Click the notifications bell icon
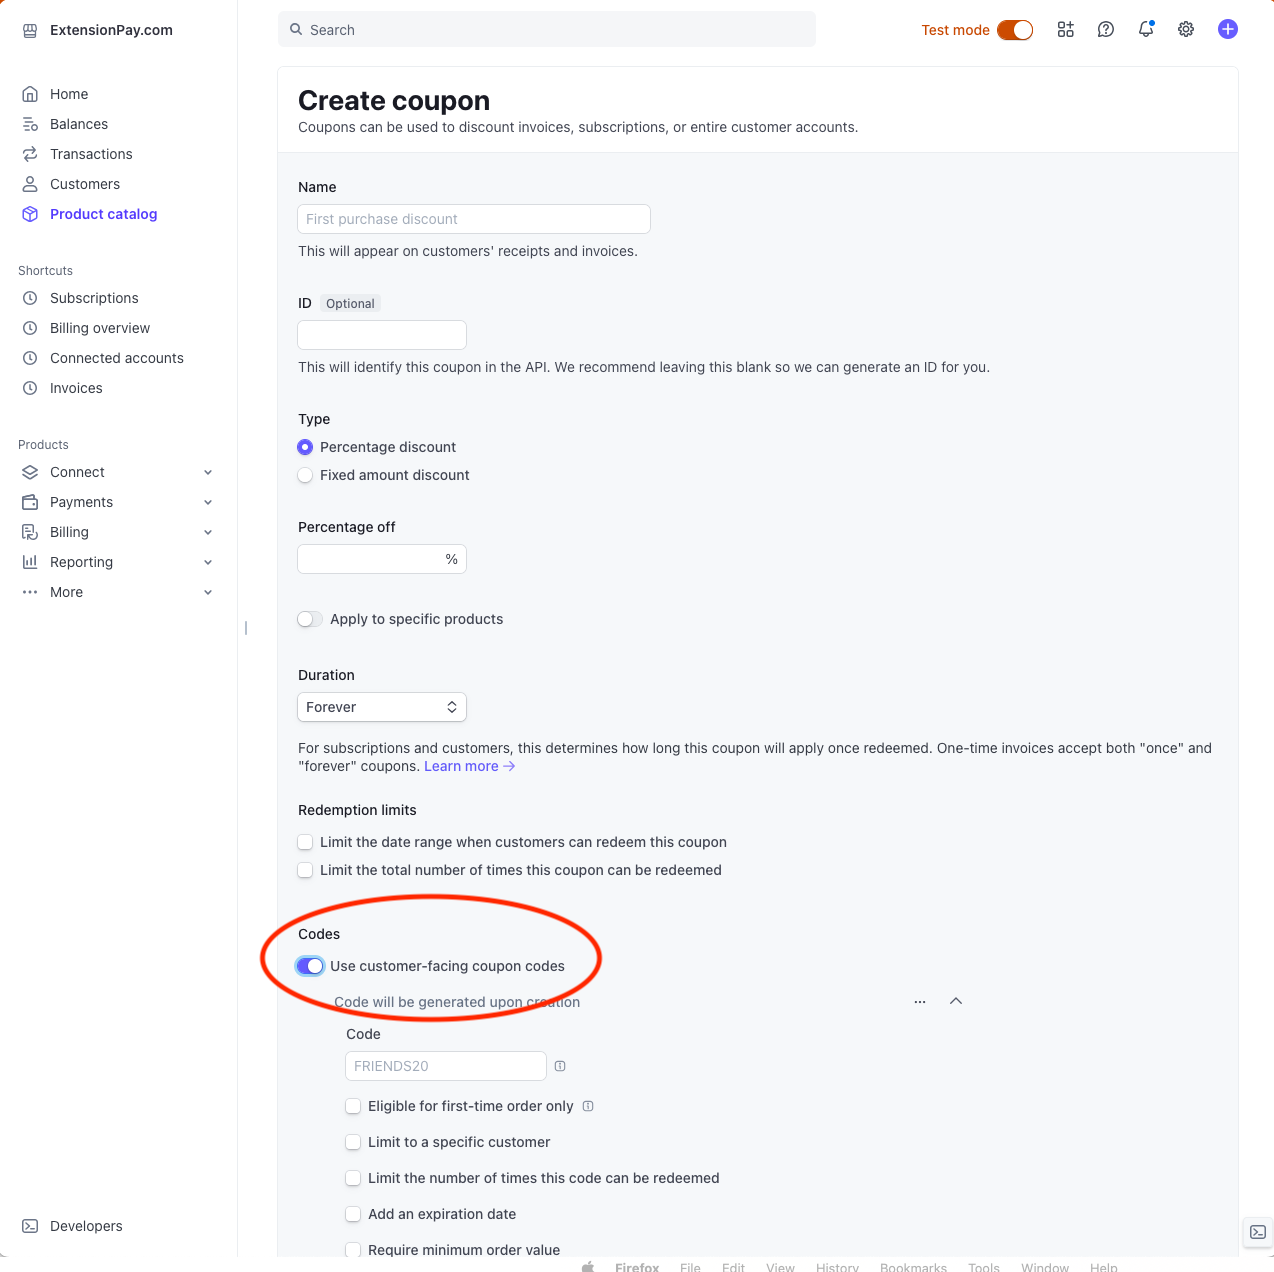Viewport: 1274px width, 1272px height. pyautogui.click(x=1146, y=30)
